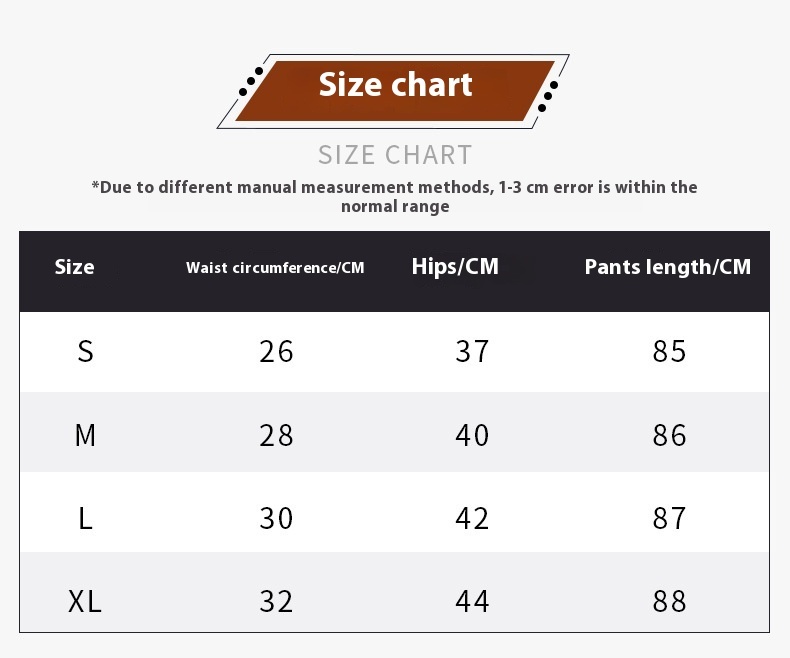
Task: Click the measurement error disclaimer note
Action: pos(394,196)
